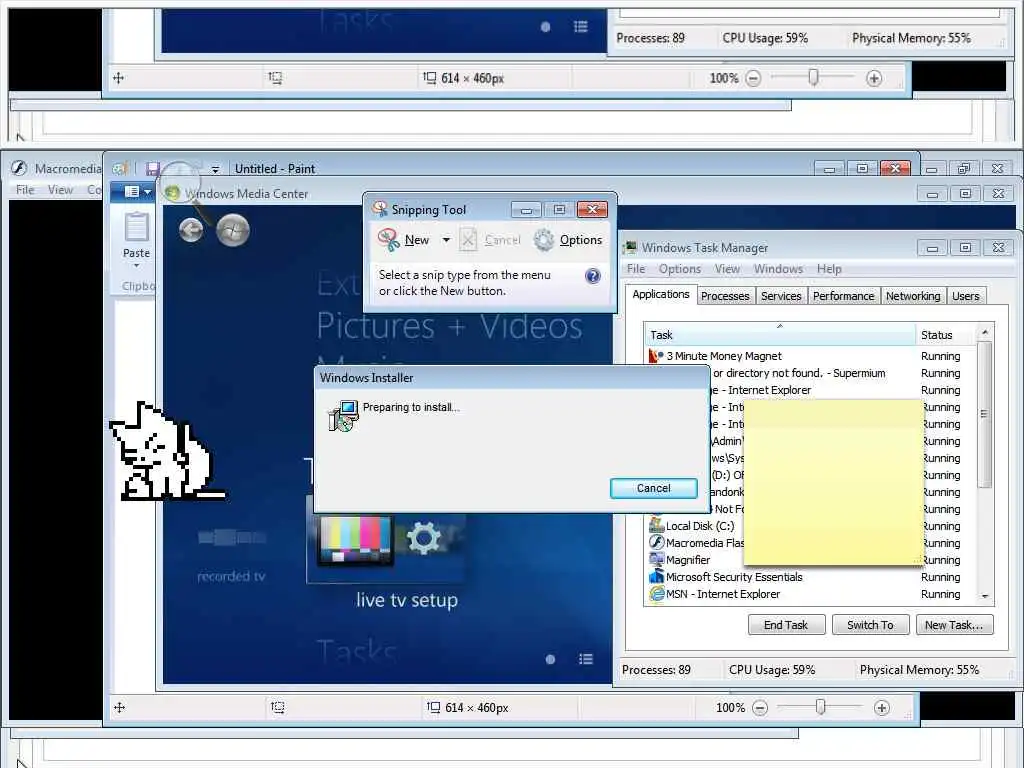Click the zoom slider in upper Paint copy
This screenshot has width=1024, height=768.
coord(813,77)
